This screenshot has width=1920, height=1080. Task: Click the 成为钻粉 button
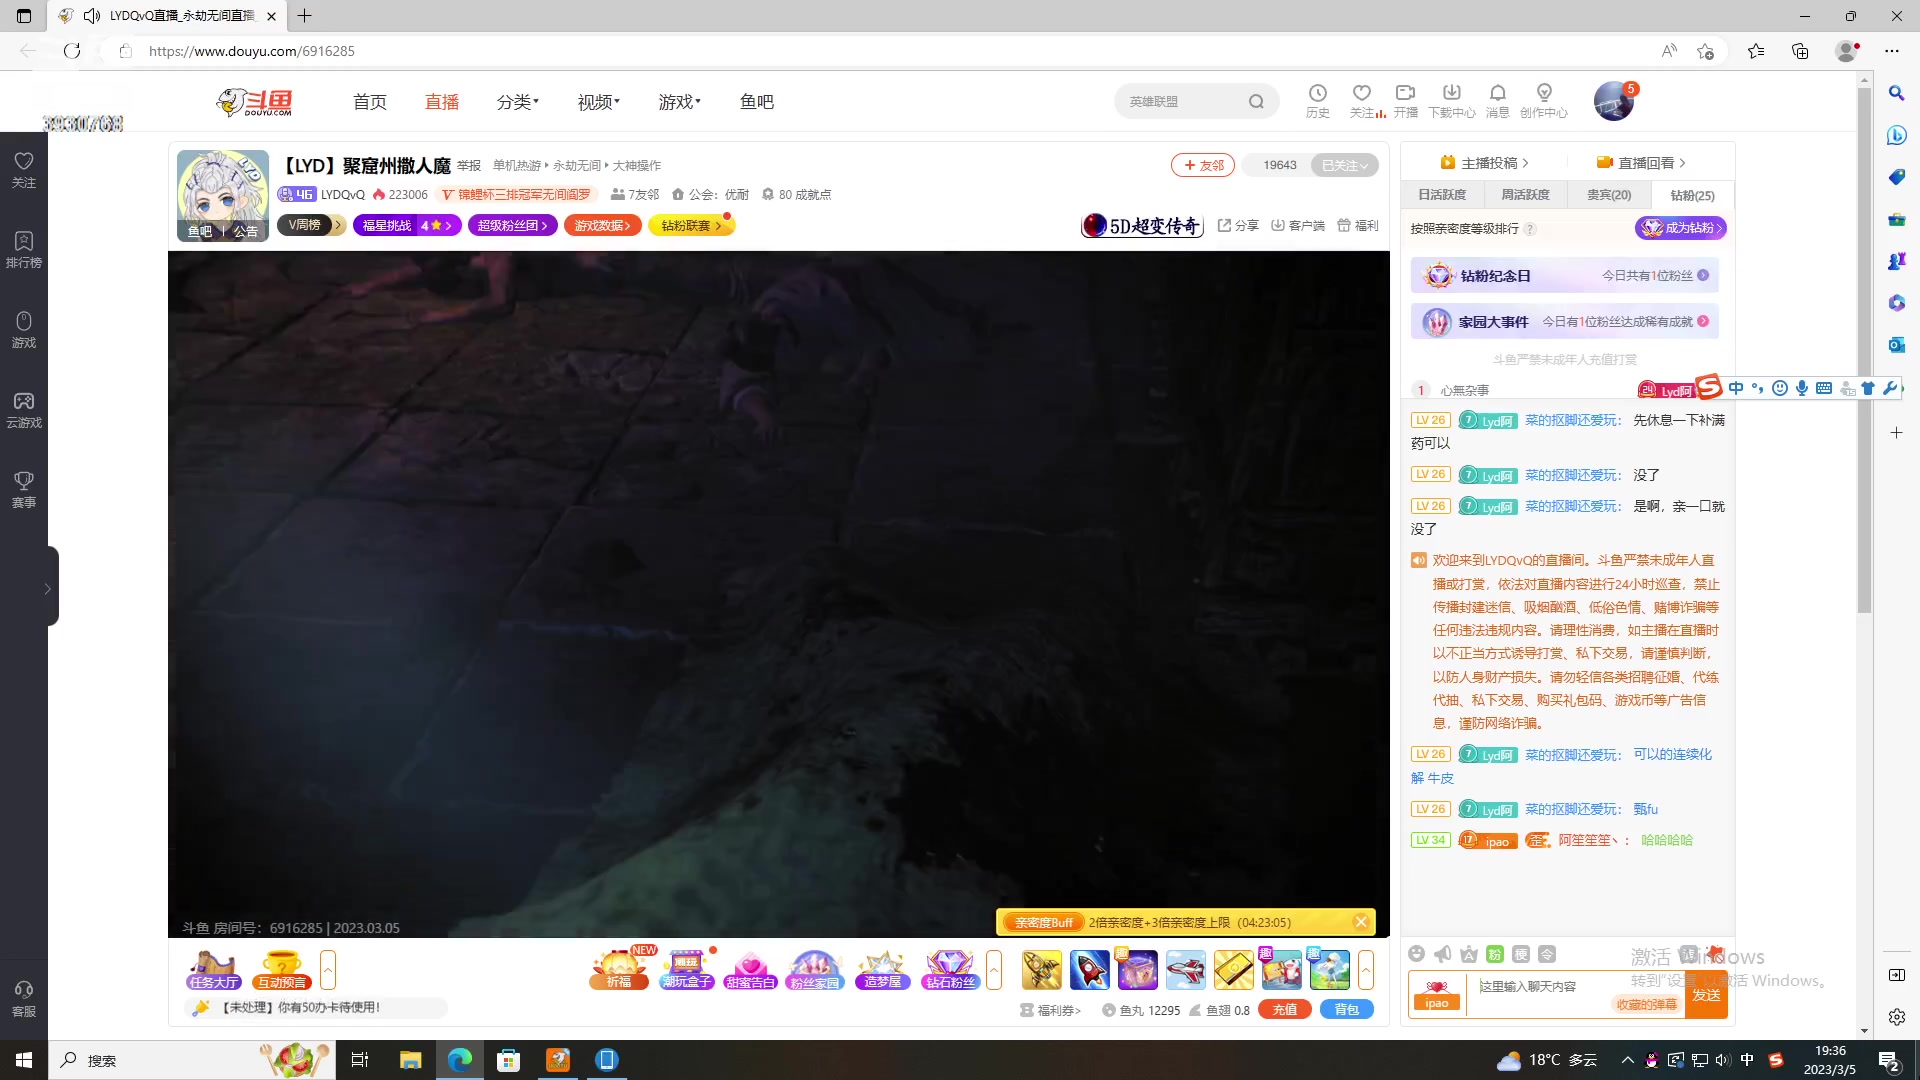[x=1681, y=228]
